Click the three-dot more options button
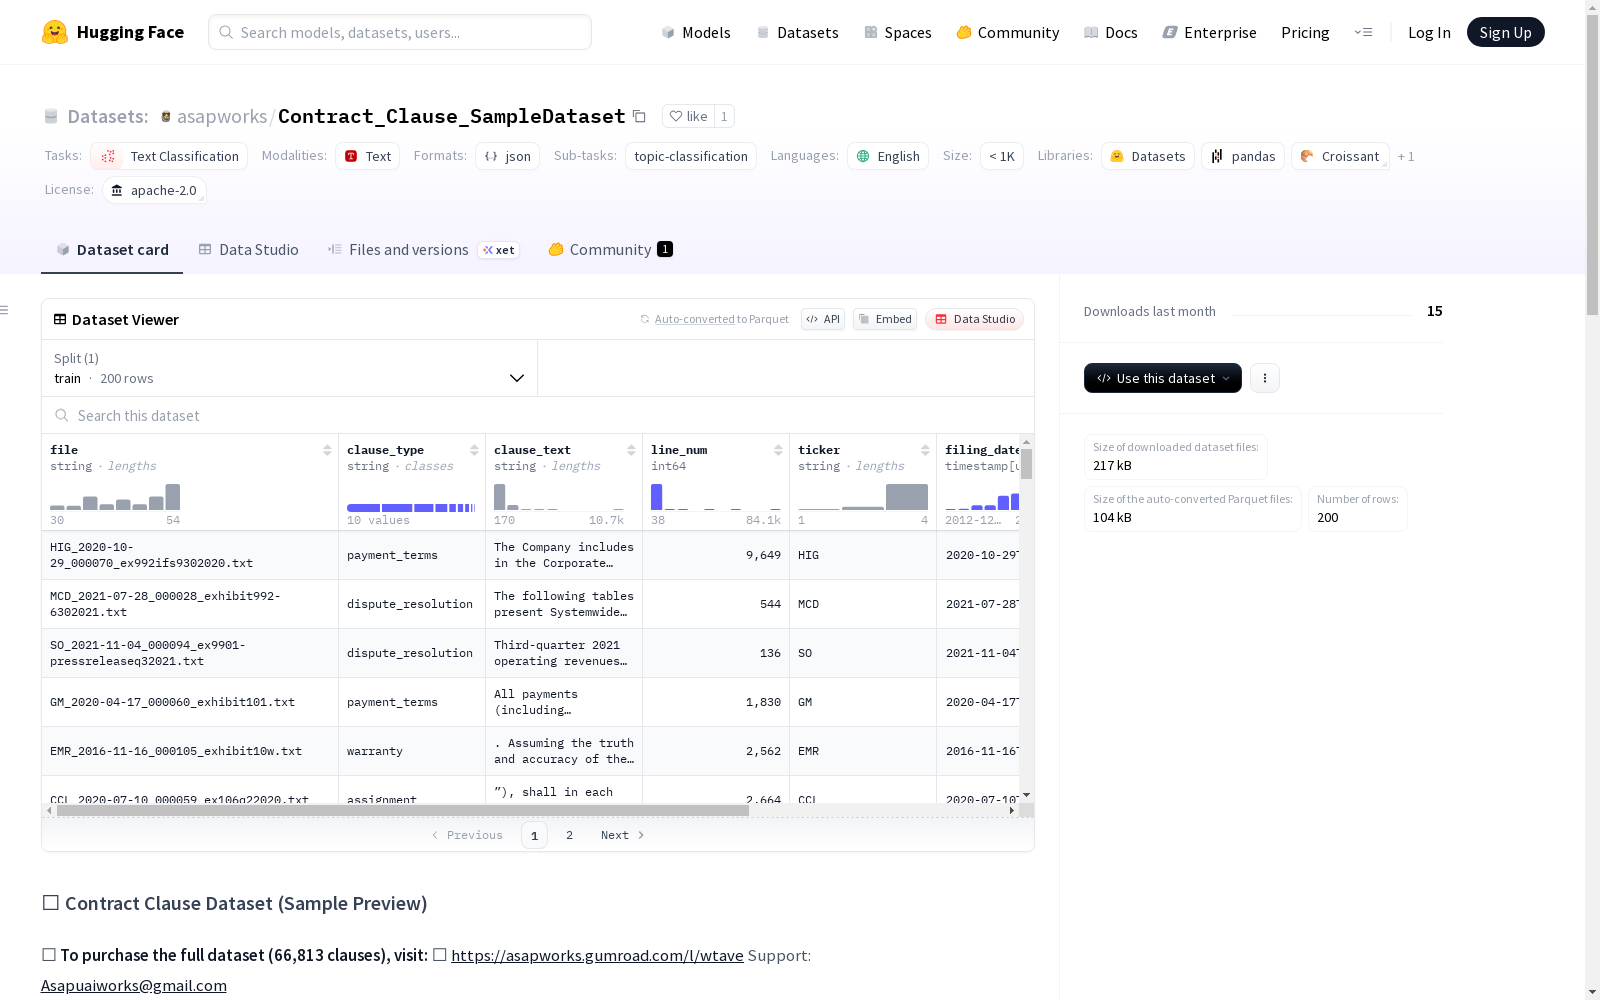Viewport: 1600px width, 1000px height. (x=1265, y=378)
